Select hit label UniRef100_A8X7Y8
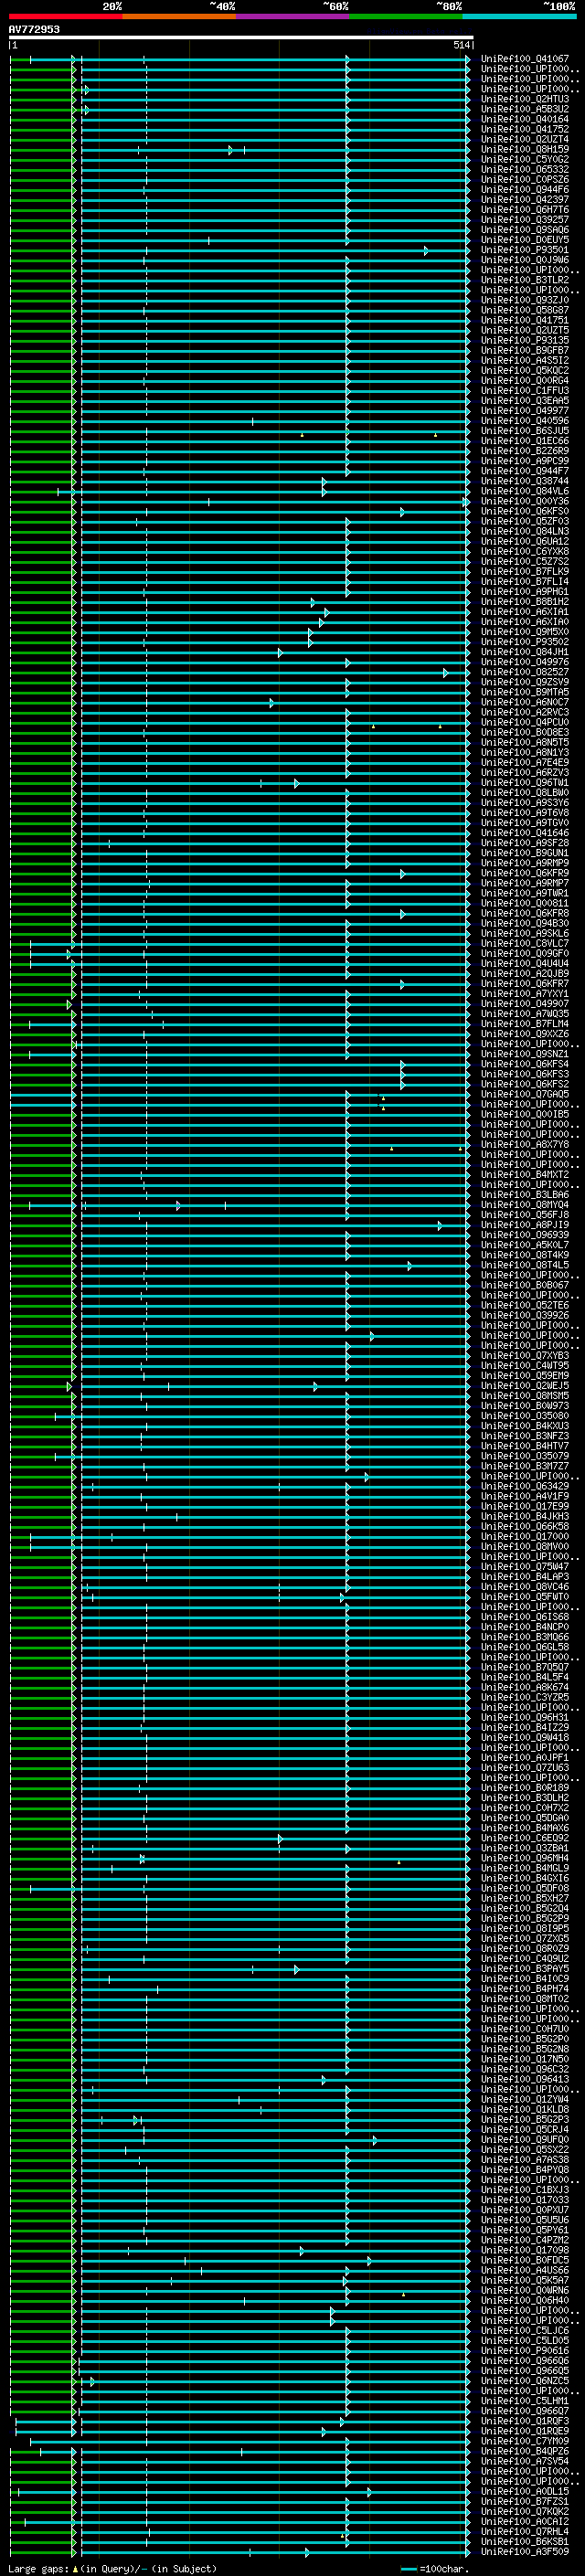The width and height of the screenshot is (585, 2576). [x=525, y=1144]
